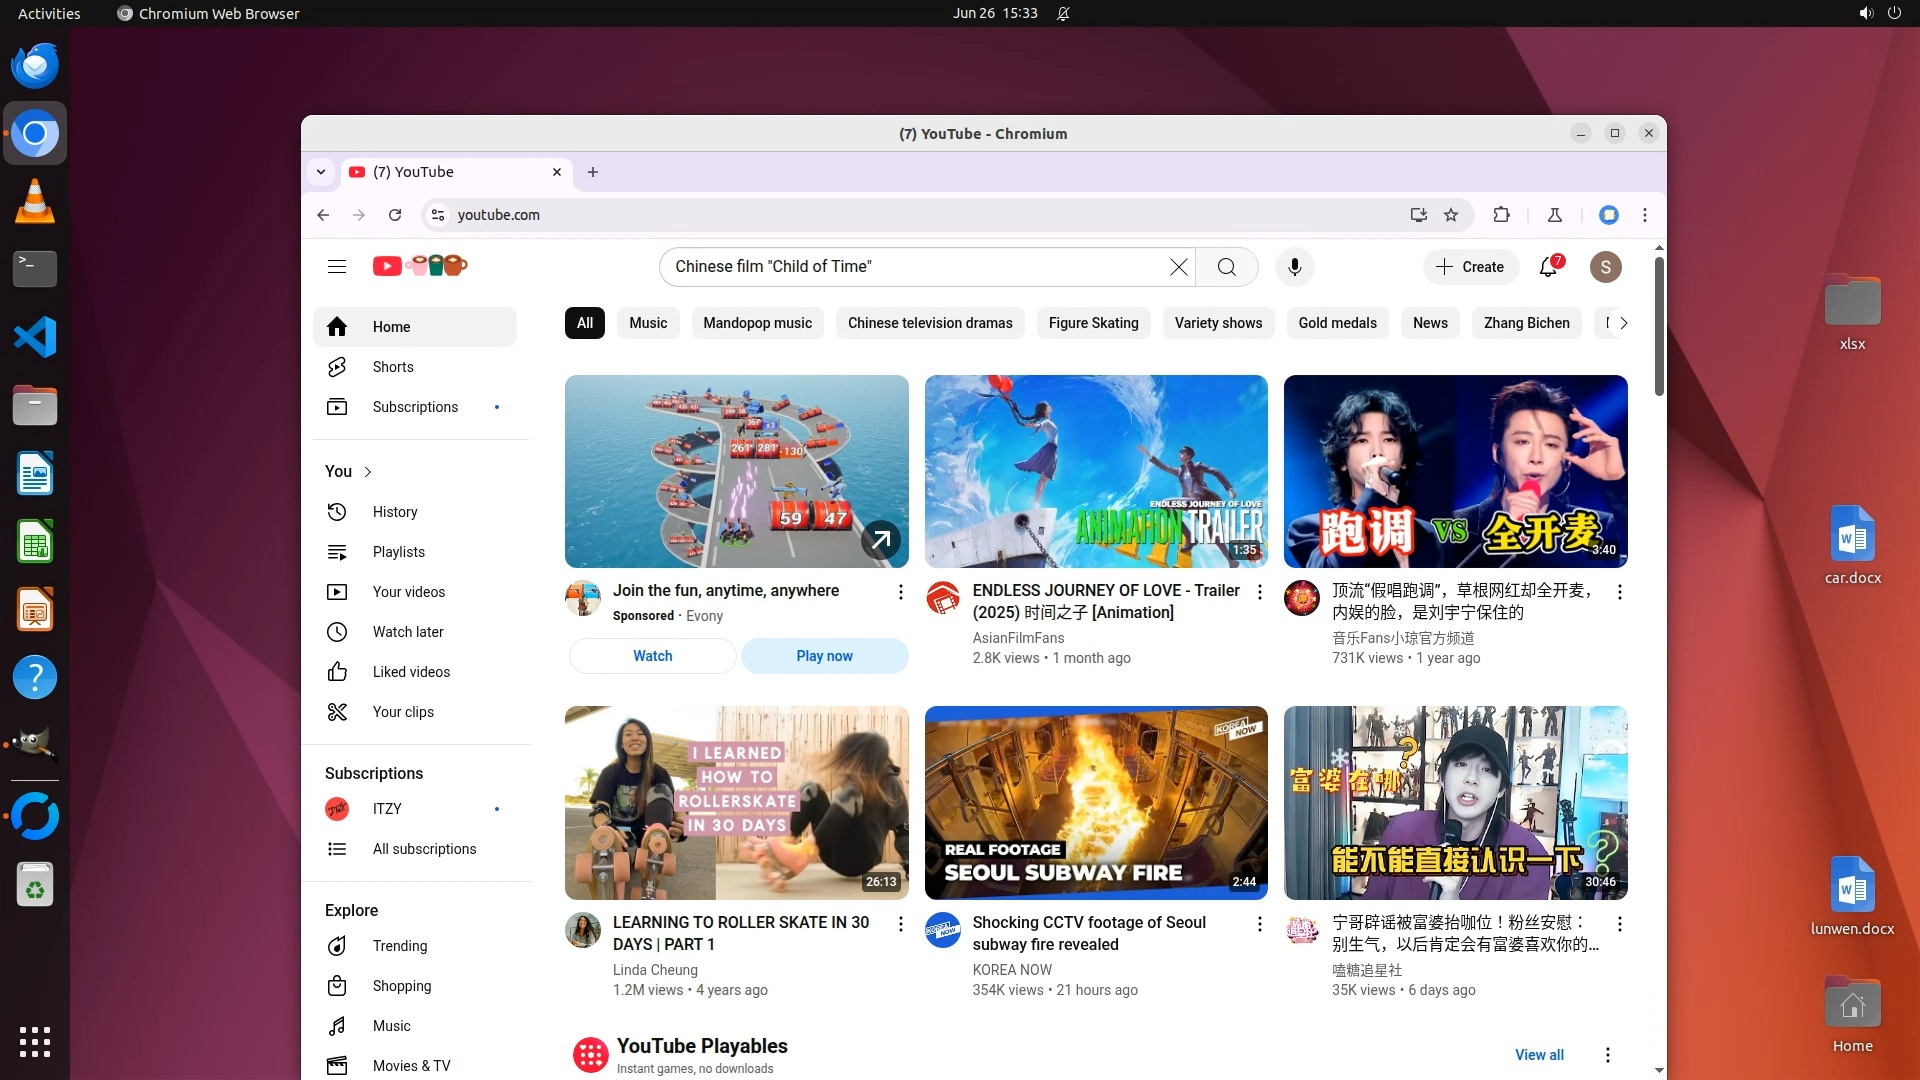Viewport: 1920px width, 1080px height.
Task: Click the voice search microphone icon
Action: 1294,267
